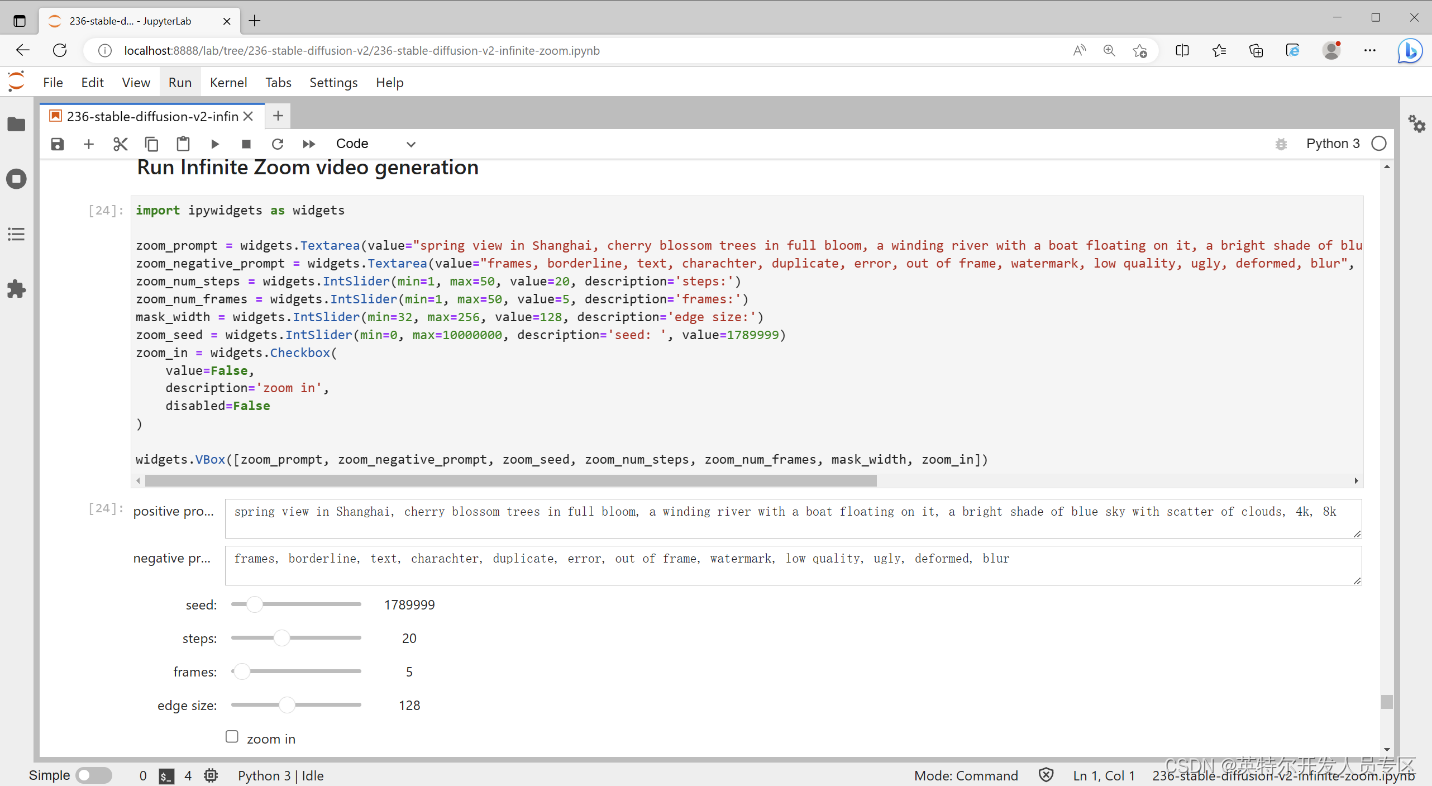
Task: Restart kernel and run all cells
Action: coord(309,144)
